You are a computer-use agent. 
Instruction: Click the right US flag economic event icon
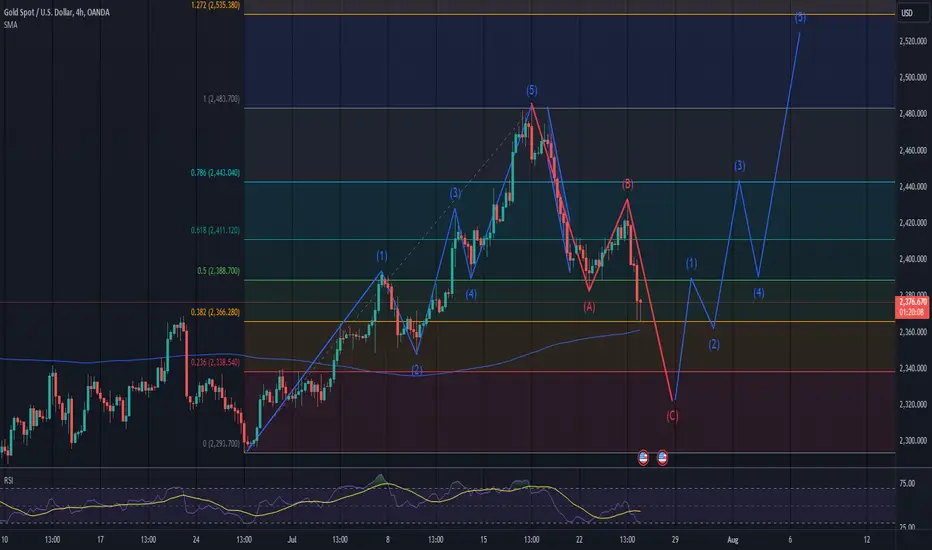click(662, 458)
